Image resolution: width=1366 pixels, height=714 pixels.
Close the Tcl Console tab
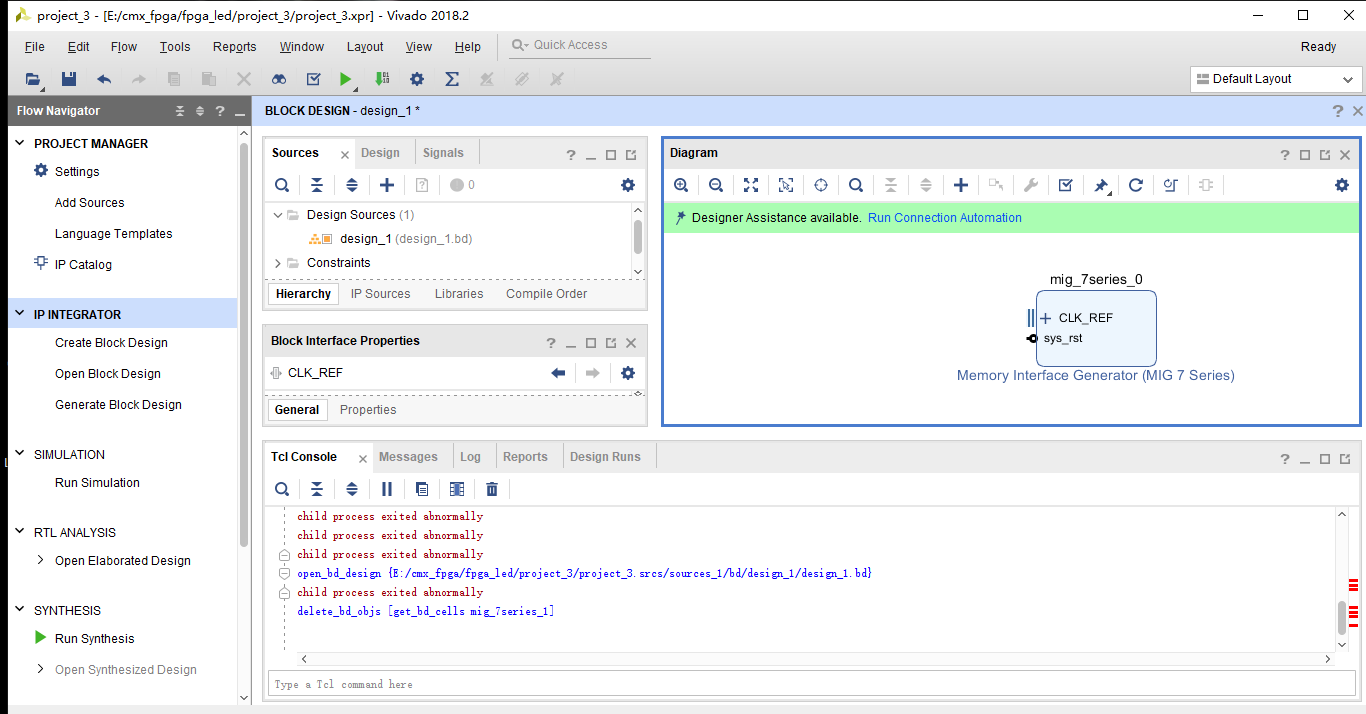pyautogui.click(x=362, y=460)
